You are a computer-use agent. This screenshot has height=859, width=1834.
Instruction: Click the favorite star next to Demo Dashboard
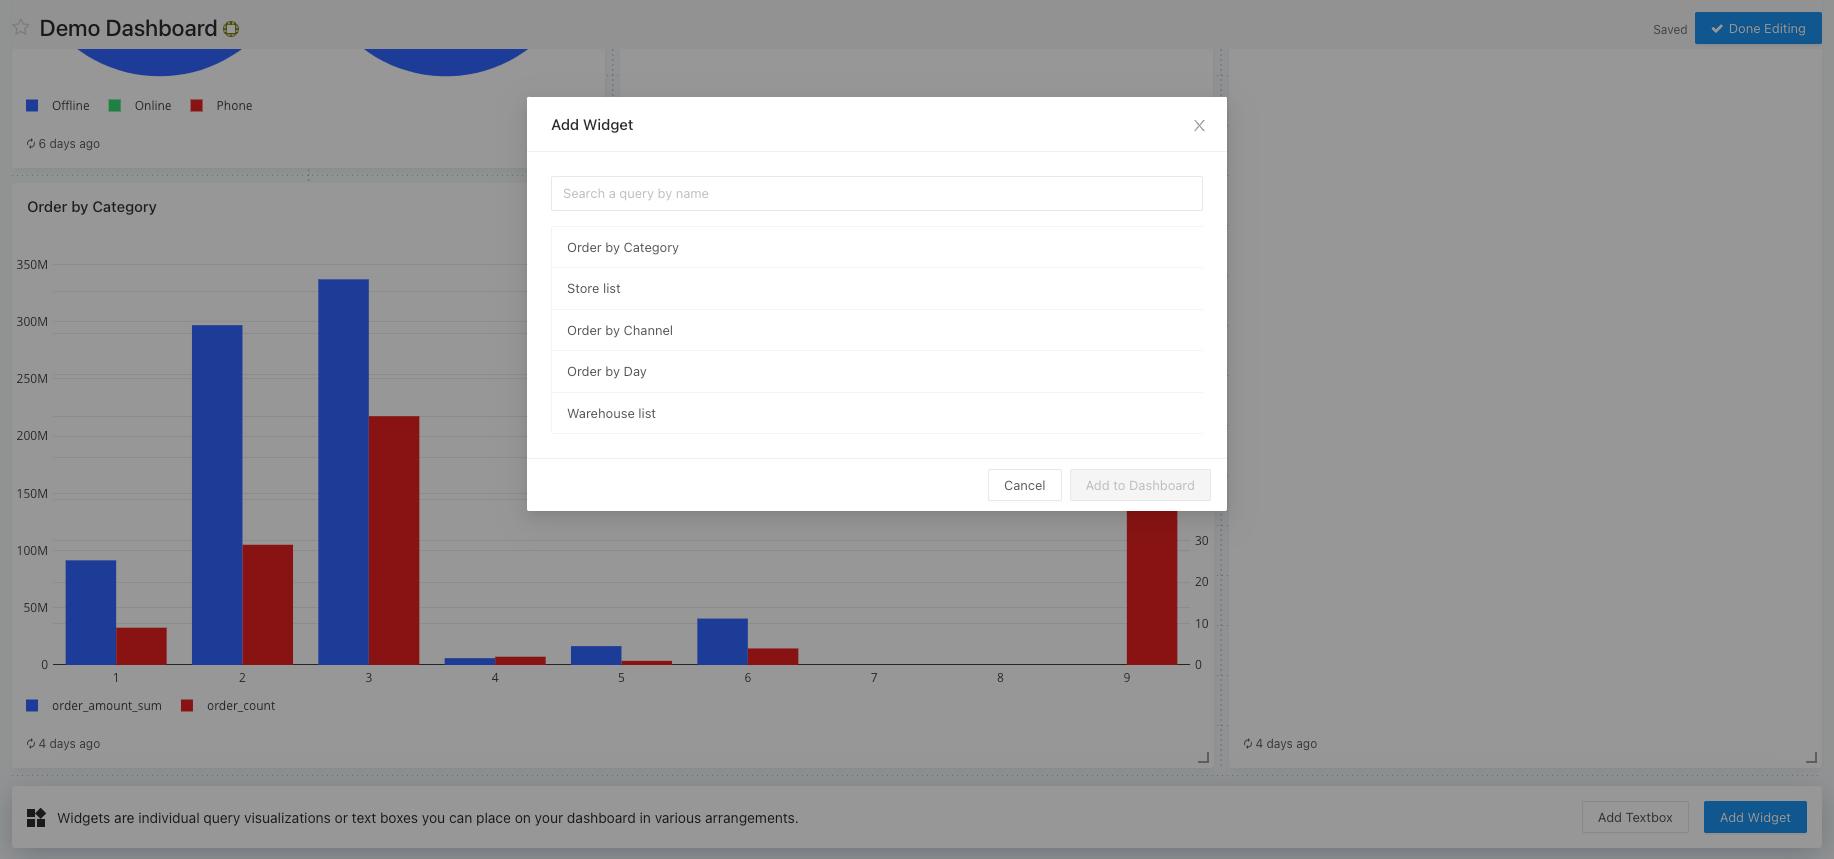(20, 28)
